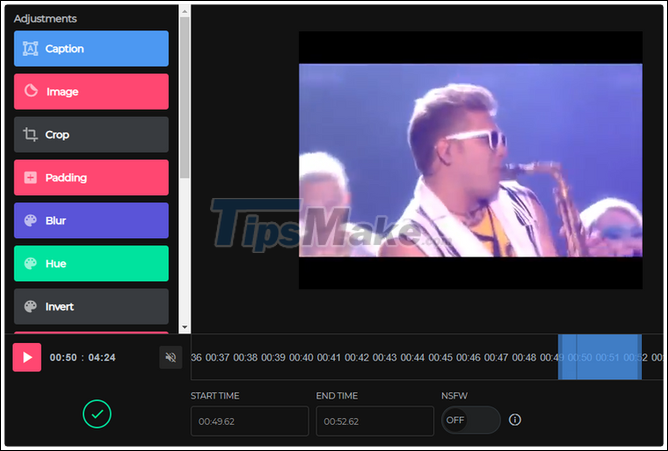668x451 pixels.
Task: Edit the End Time field
Action: point(375,421)
